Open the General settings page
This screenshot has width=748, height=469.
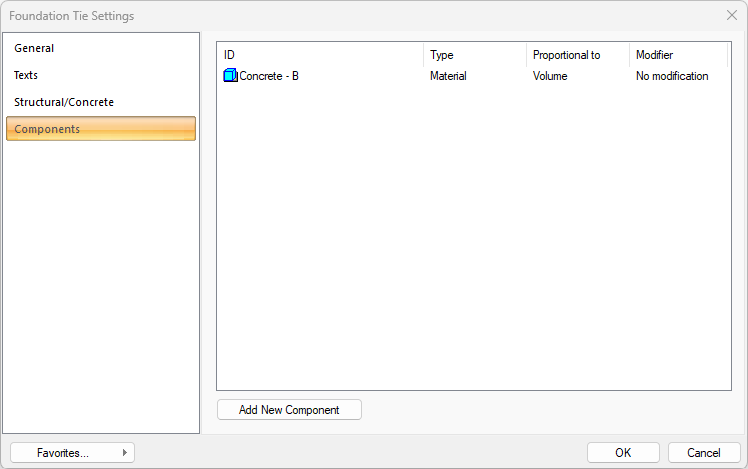pos(34,48)
